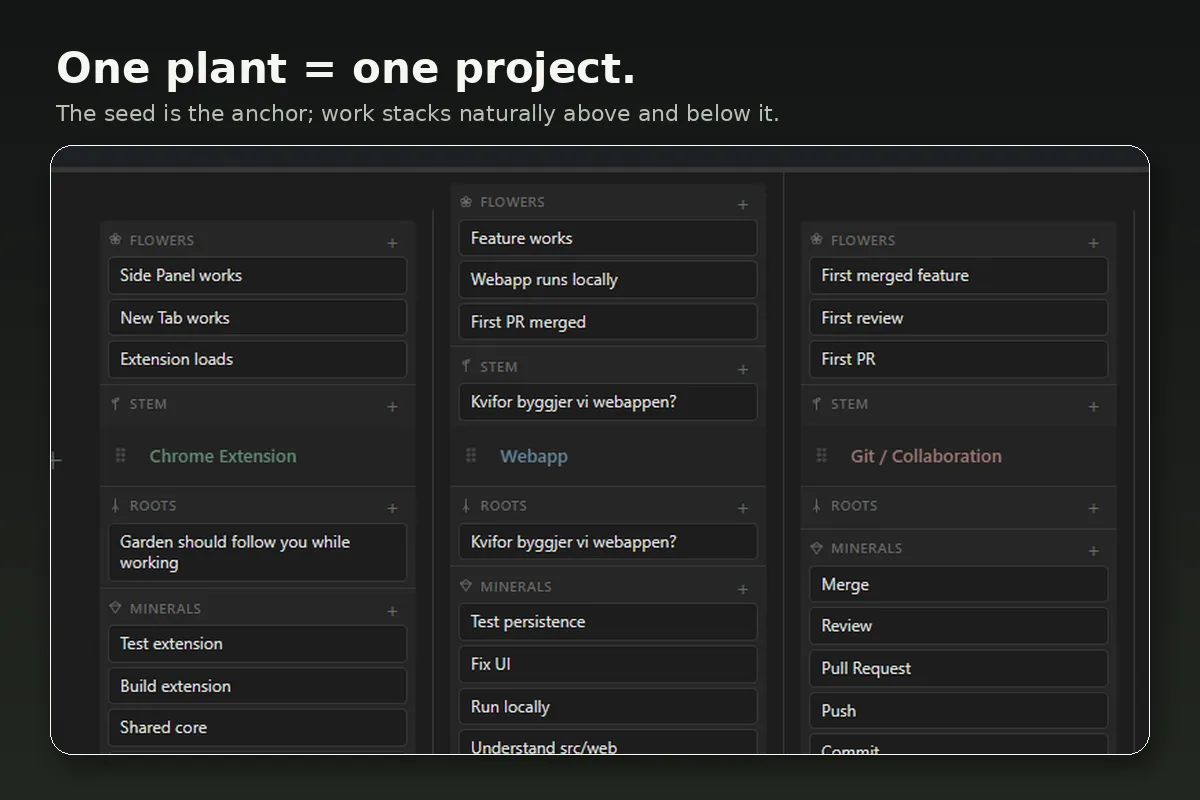The height and width of the screenshot is (800, 1200).
Task: Open the Run locally card
Action: 608,707
